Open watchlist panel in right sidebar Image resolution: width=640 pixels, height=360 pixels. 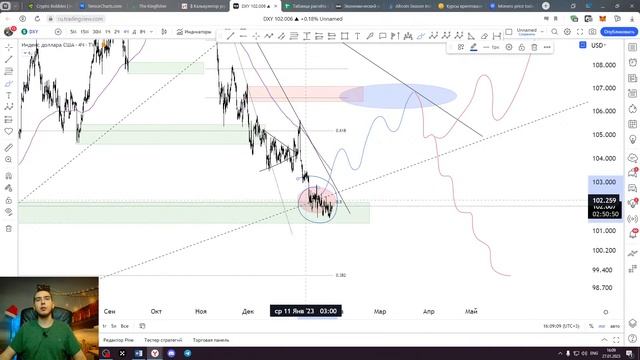coord(633,47)
